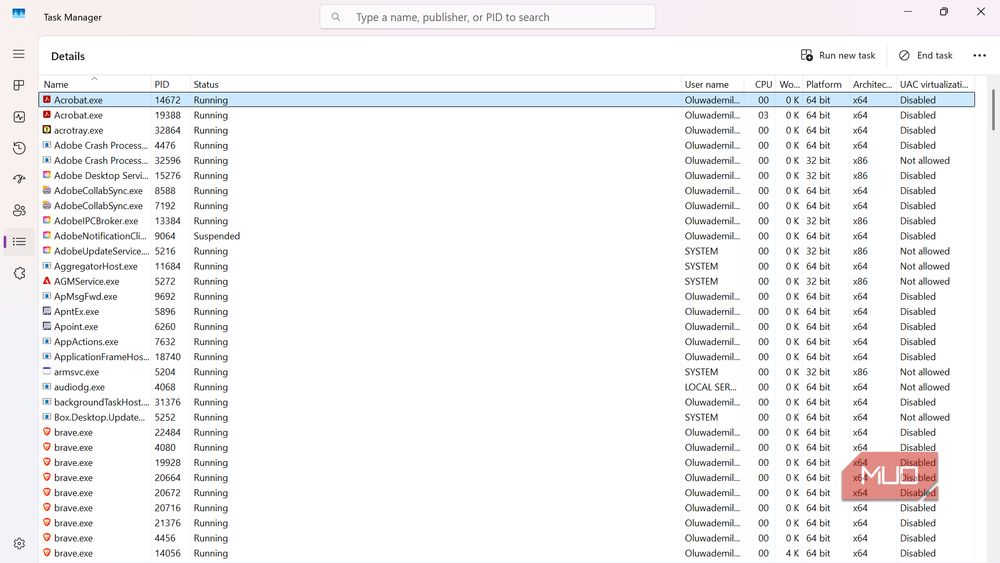Select the ApplicationFrameHost process name

101,357
